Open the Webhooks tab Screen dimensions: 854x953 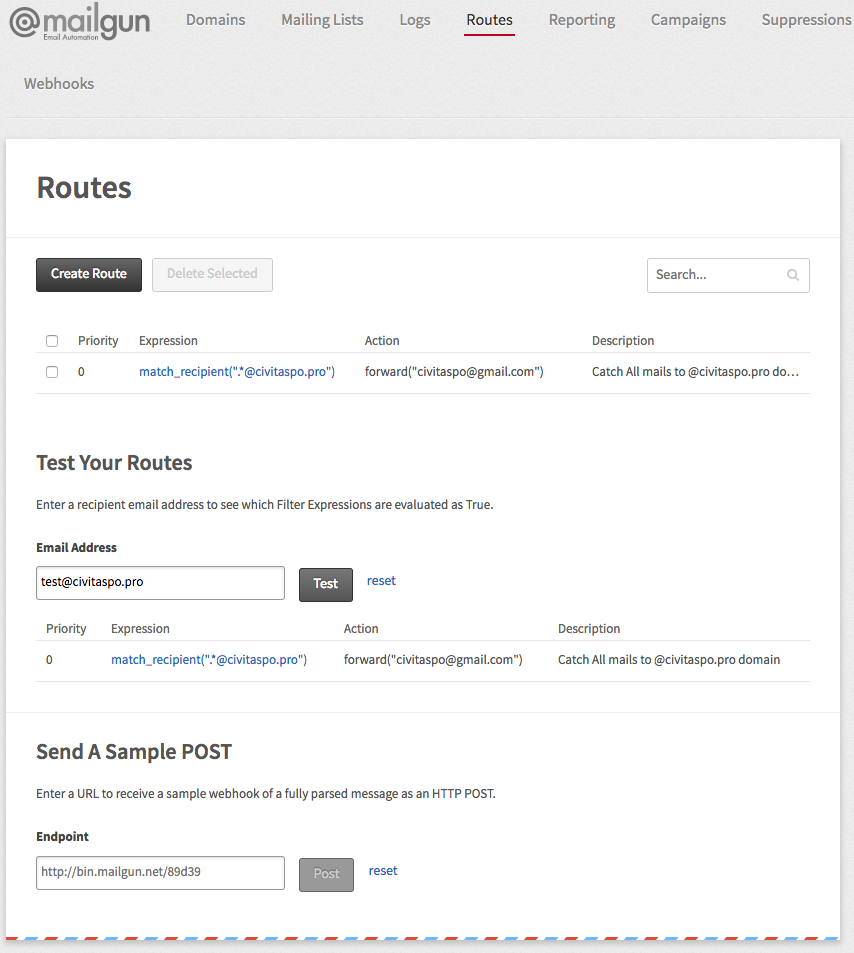[x=59, y=84]
